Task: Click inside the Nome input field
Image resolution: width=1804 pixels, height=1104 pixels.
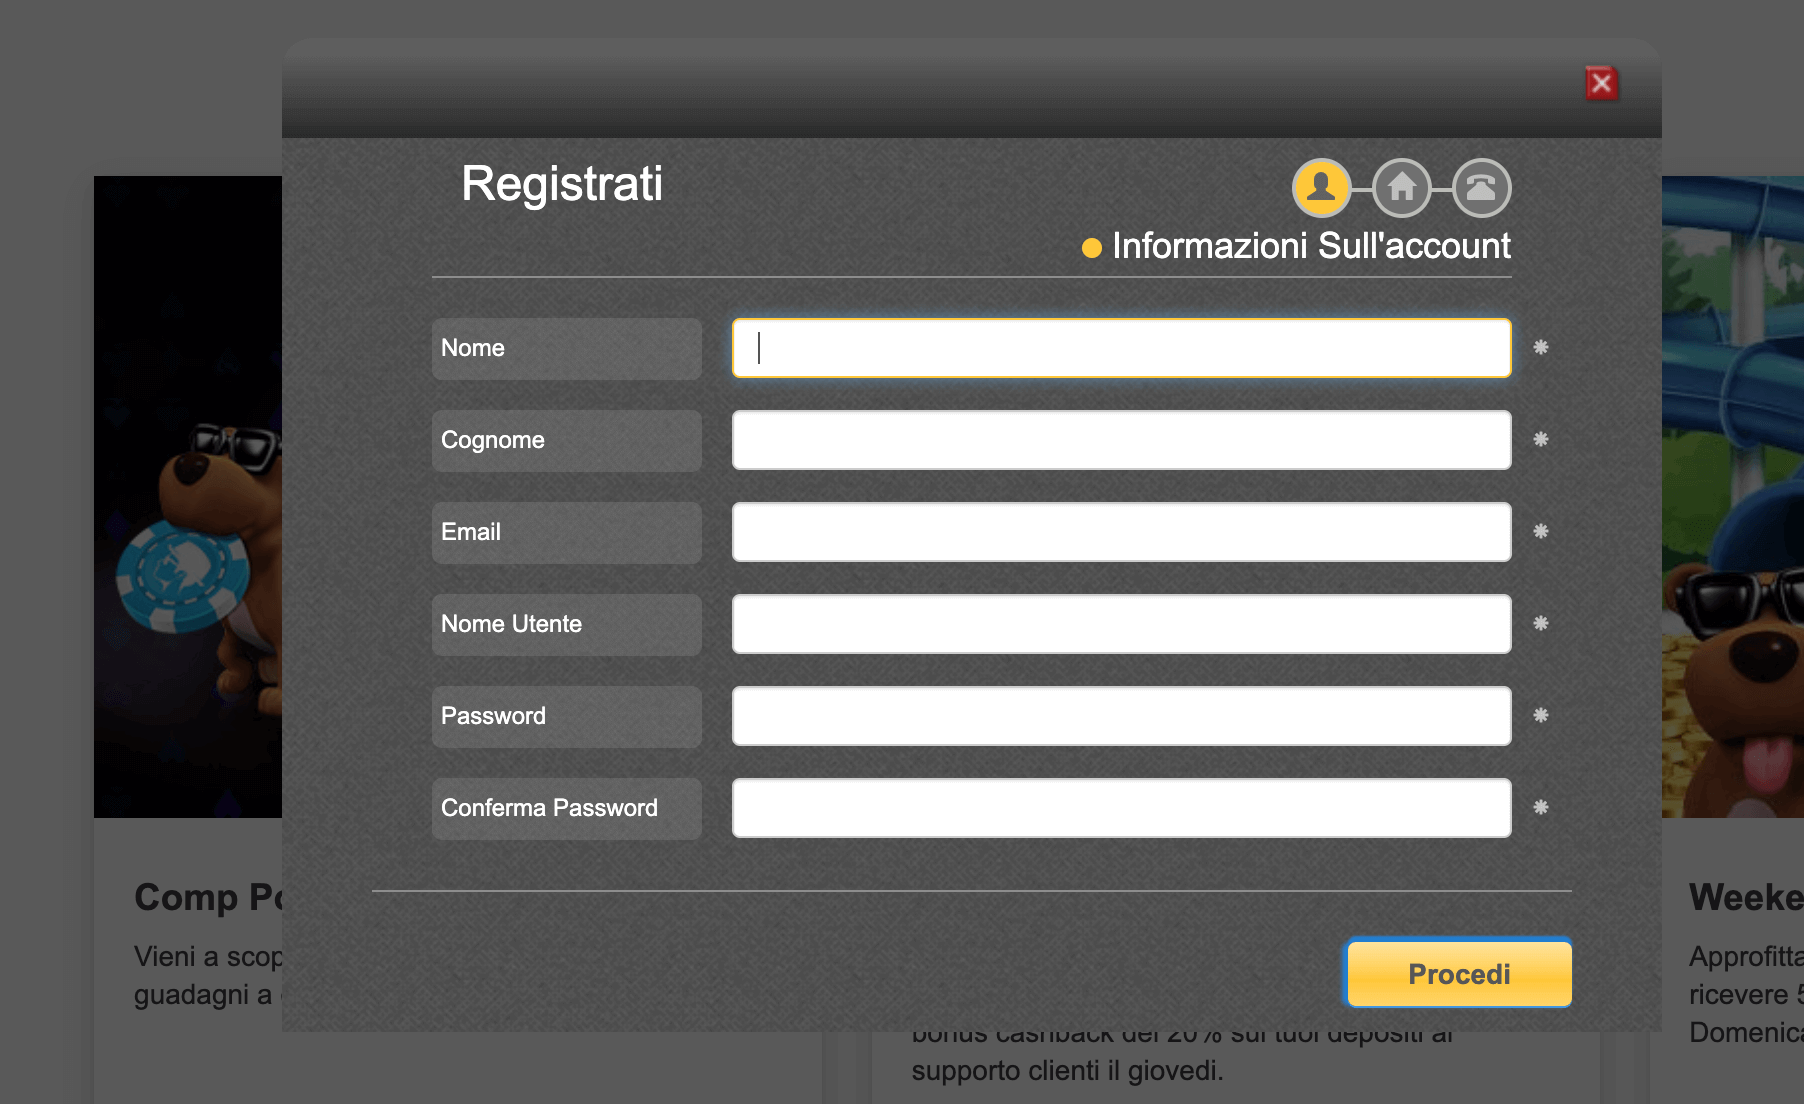Action: point(1120,348)
